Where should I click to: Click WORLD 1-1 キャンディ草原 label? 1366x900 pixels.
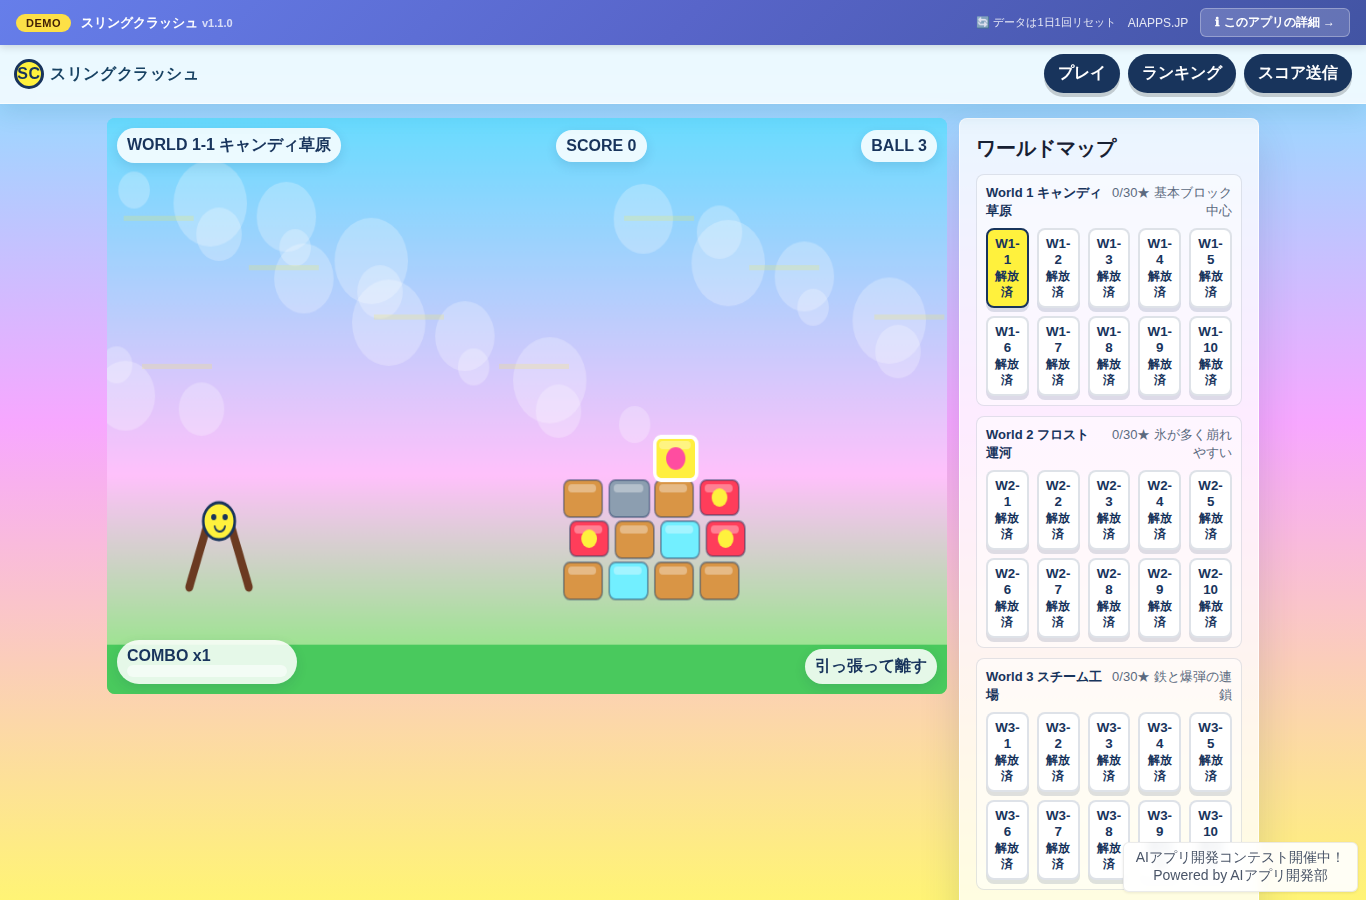[x=229, y=145]
